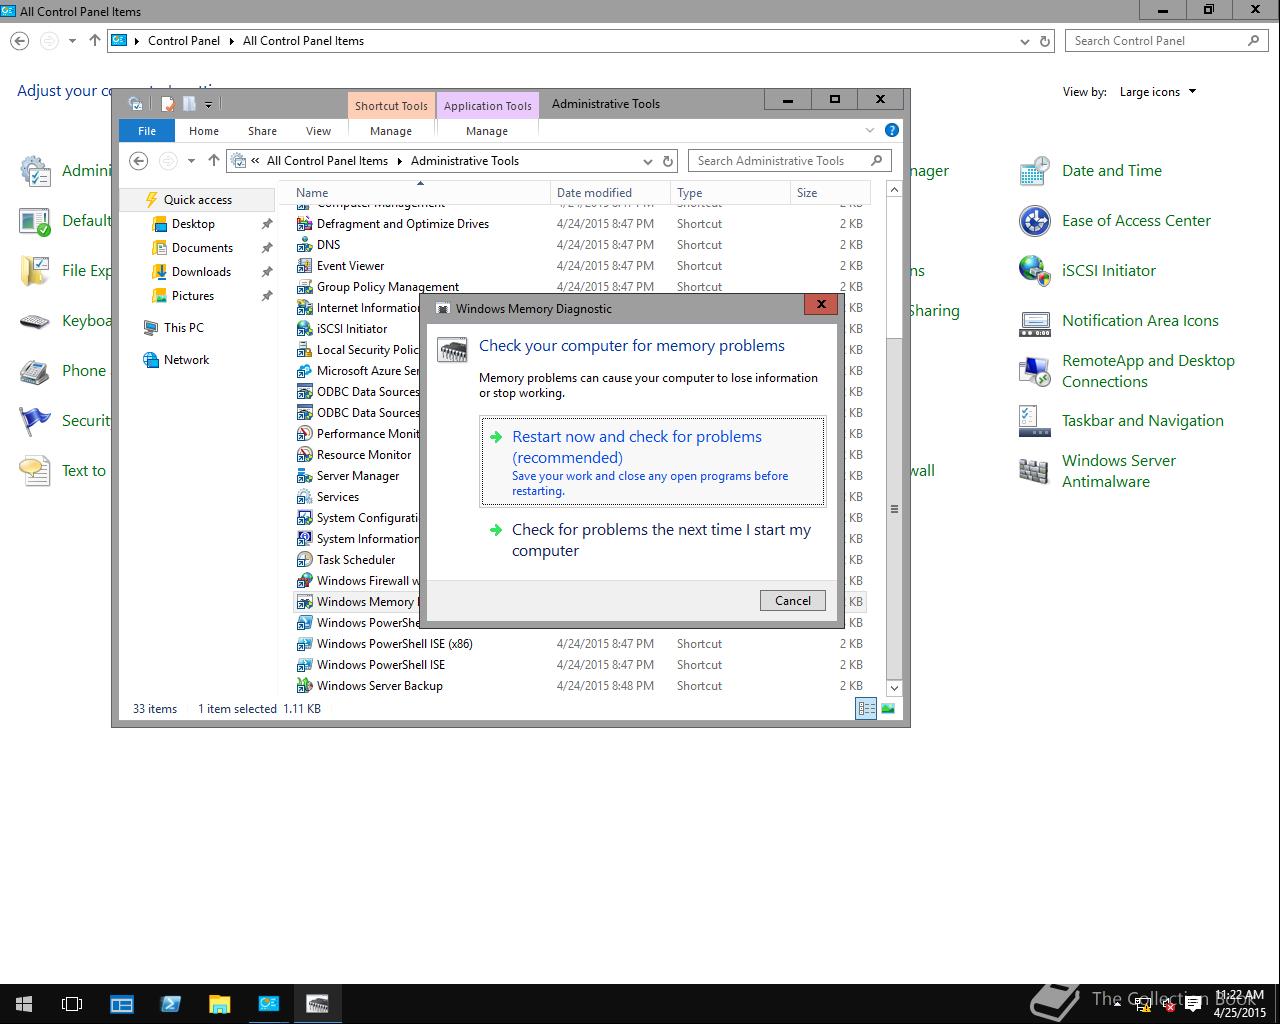
Task: Select This PC in navigation pane
Action: tap(183, 328)
